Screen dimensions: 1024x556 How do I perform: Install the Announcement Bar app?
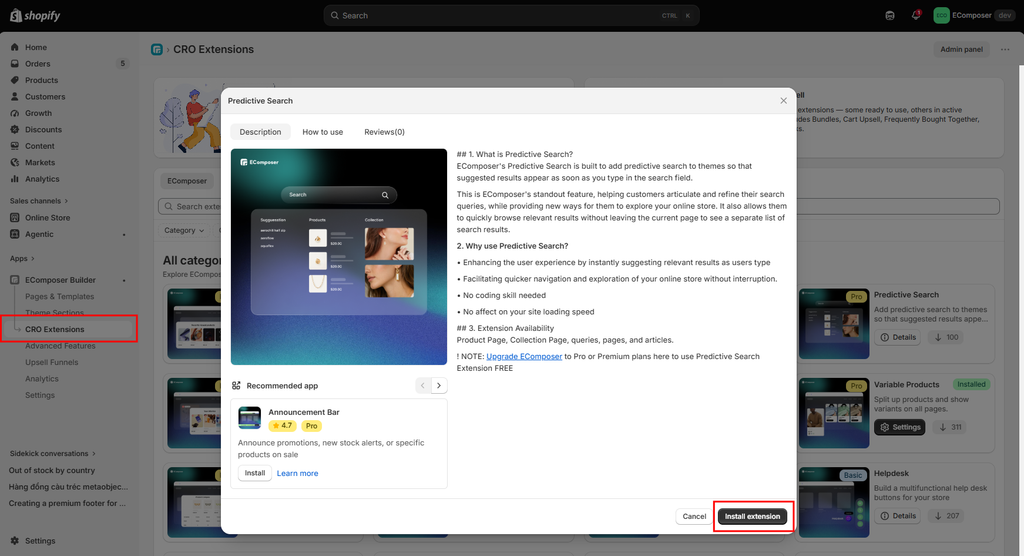(255, 473)
